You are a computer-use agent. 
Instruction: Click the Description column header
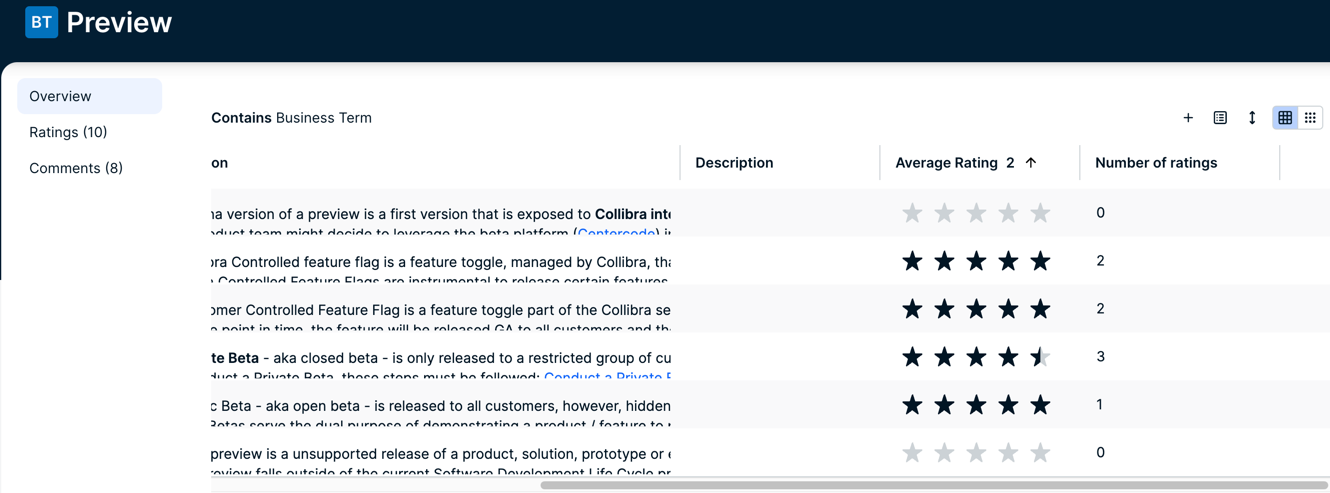coord(734,163)
